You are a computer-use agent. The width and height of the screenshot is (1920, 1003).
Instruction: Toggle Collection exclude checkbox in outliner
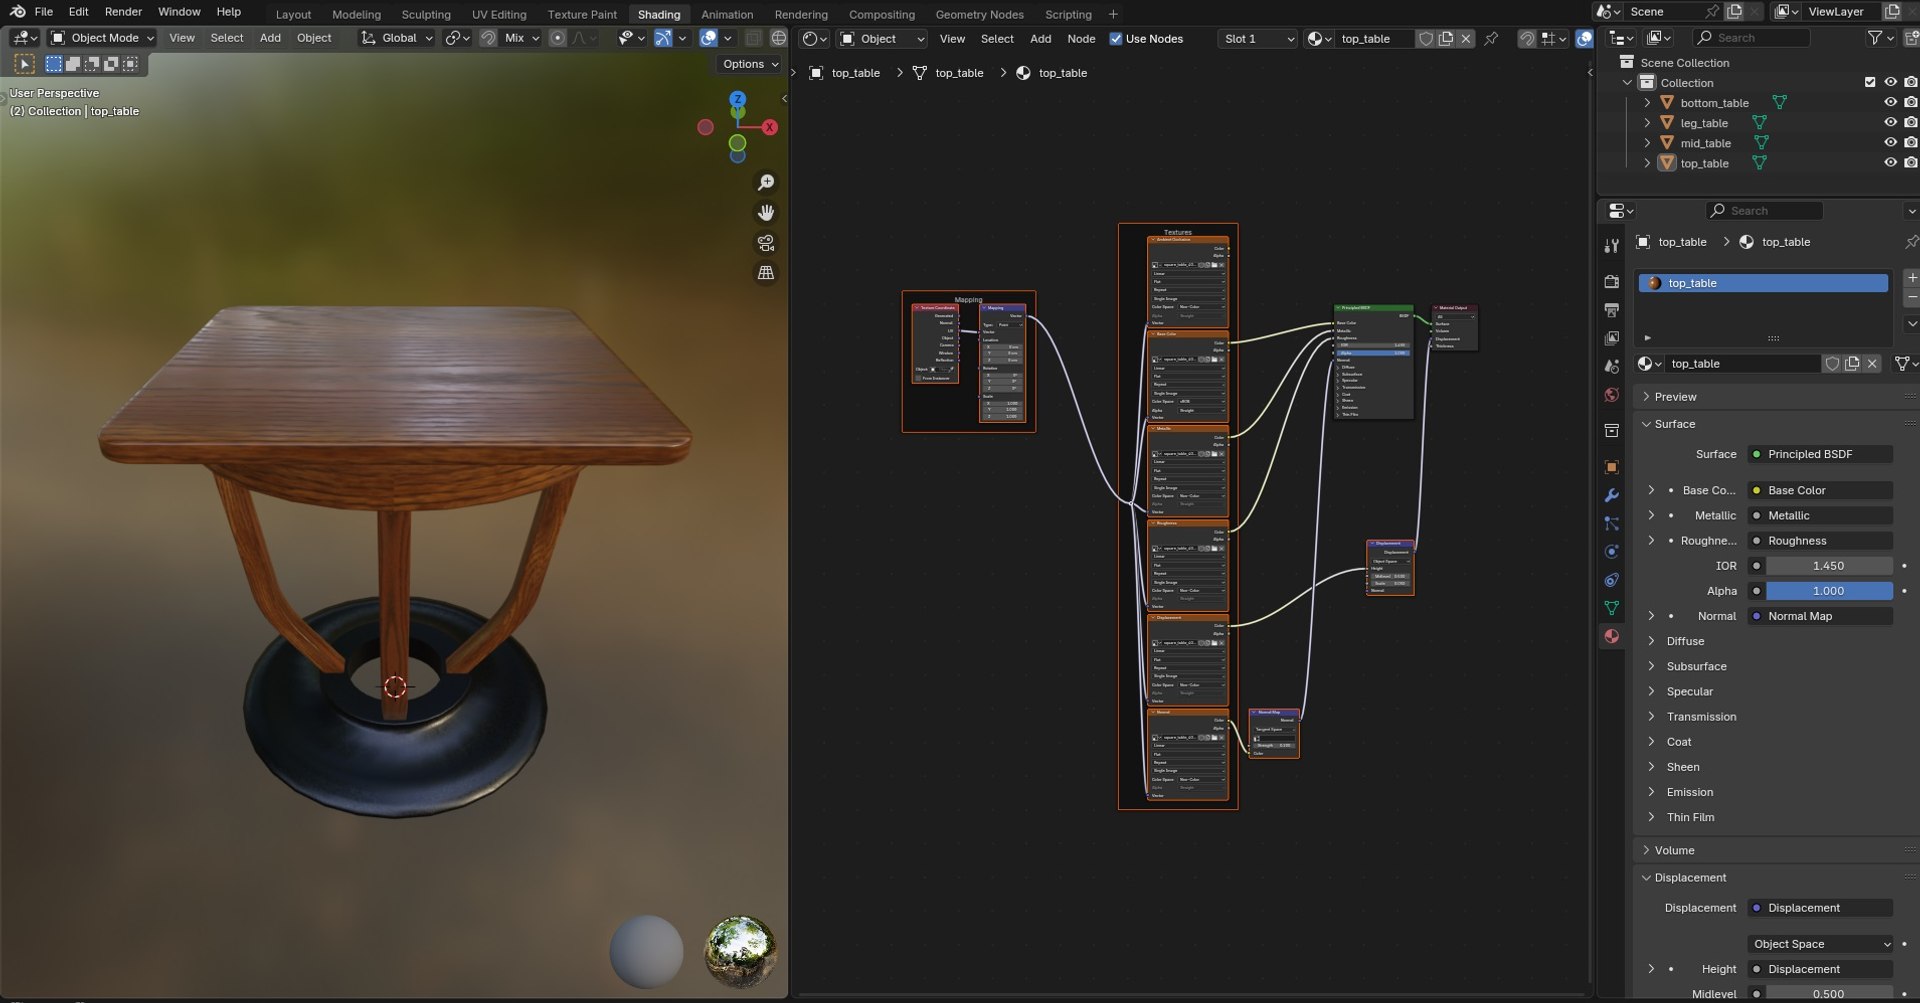[1870, 82]
